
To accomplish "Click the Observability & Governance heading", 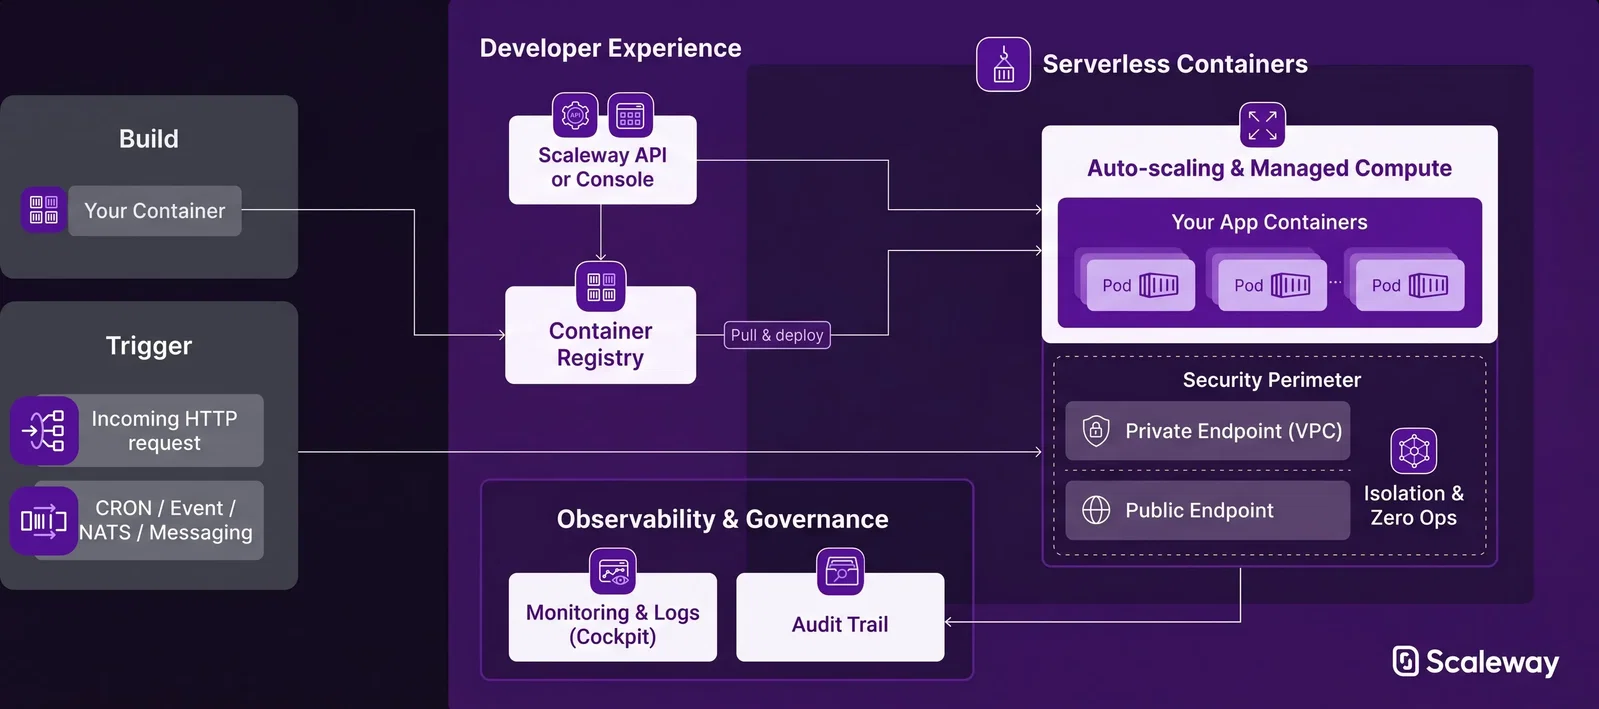I will pyautogui.click(x=722, y=519).
